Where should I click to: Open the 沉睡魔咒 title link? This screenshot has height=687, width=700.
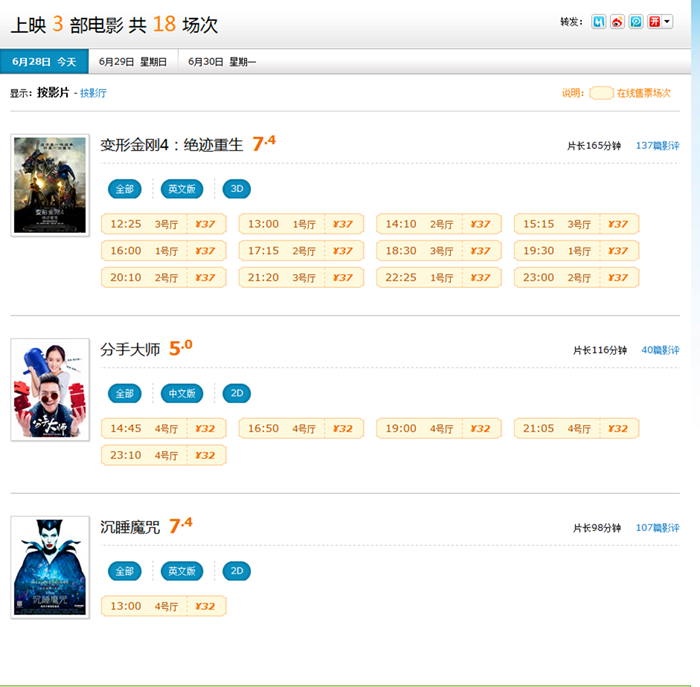tap(130, 527)
